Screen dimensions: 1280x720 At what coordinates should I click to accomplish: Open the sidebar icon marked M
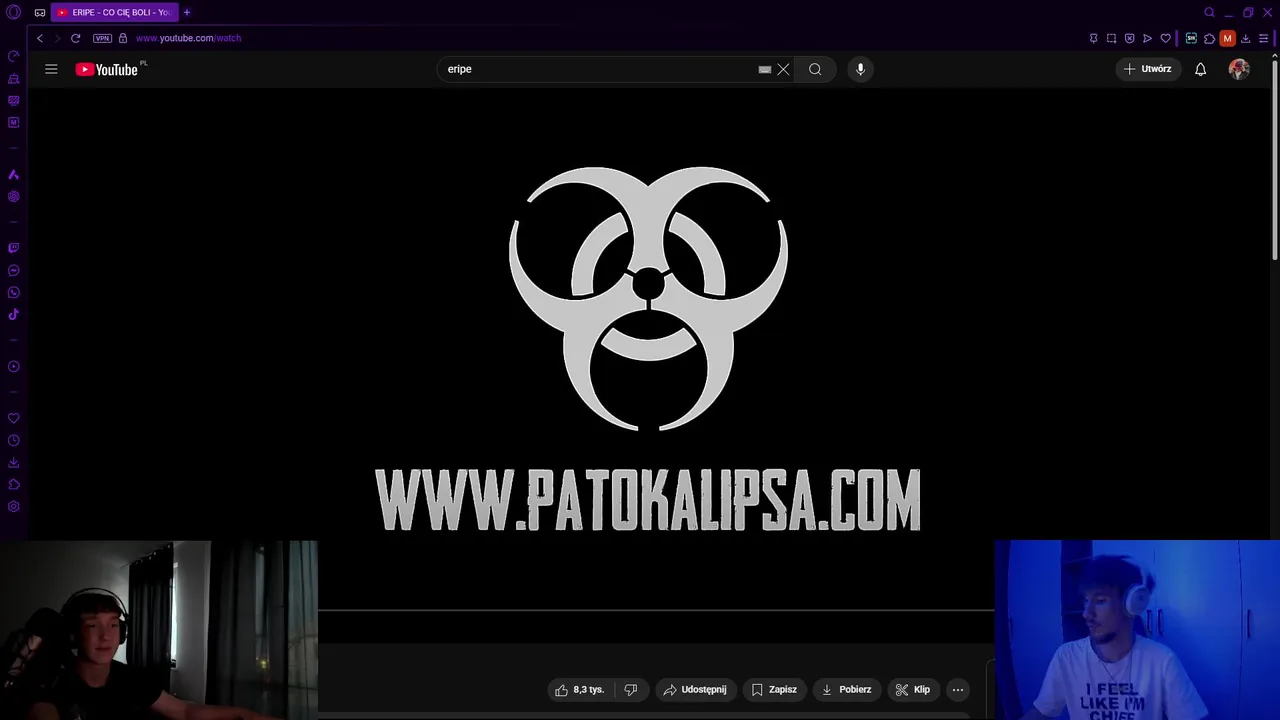(x=13, y=122)
